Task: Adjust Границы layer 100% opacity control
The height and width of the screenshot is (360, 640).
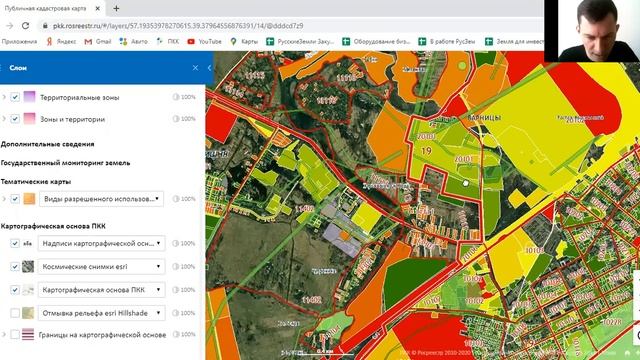Action: [184, 334]
